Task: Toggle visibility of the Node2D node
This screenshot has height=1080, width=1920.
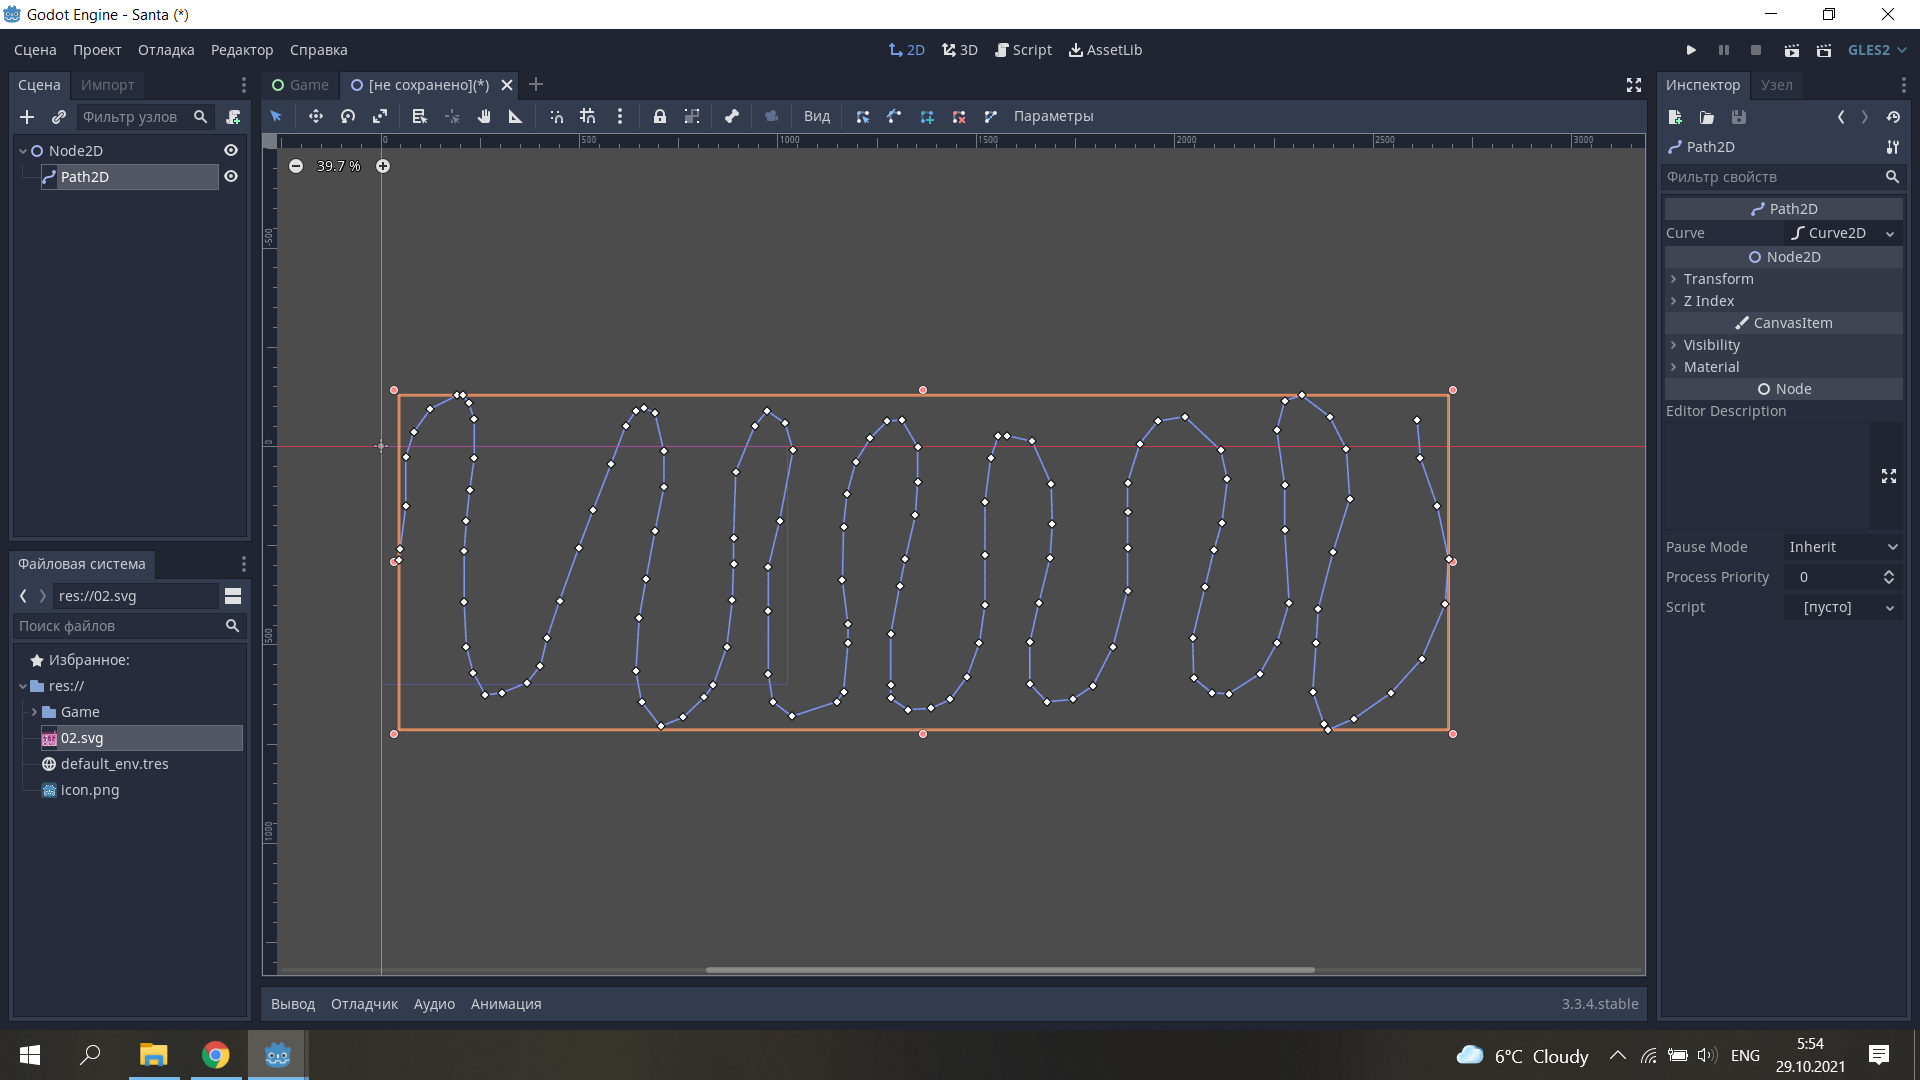Action: coord(231,150)
